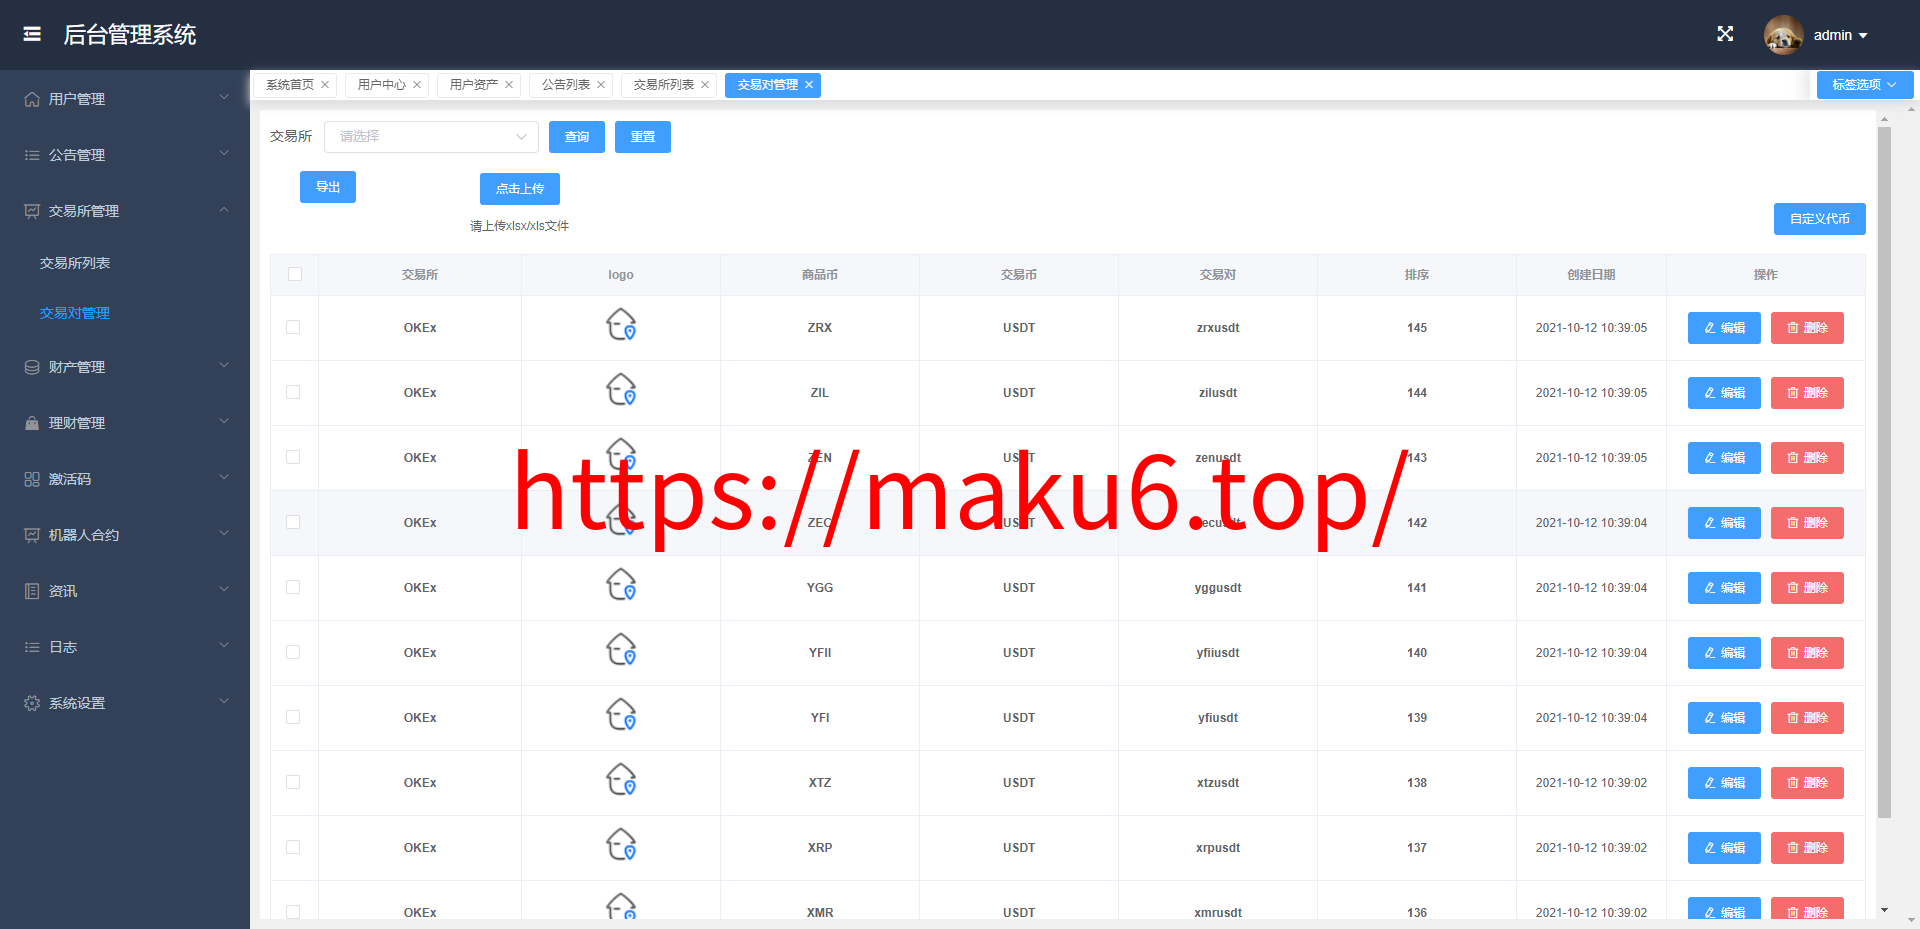Expand the 公告管理 menu chevron
Image resolution: width=1920 pixels, height=929 pixels.
coord(224,153)
